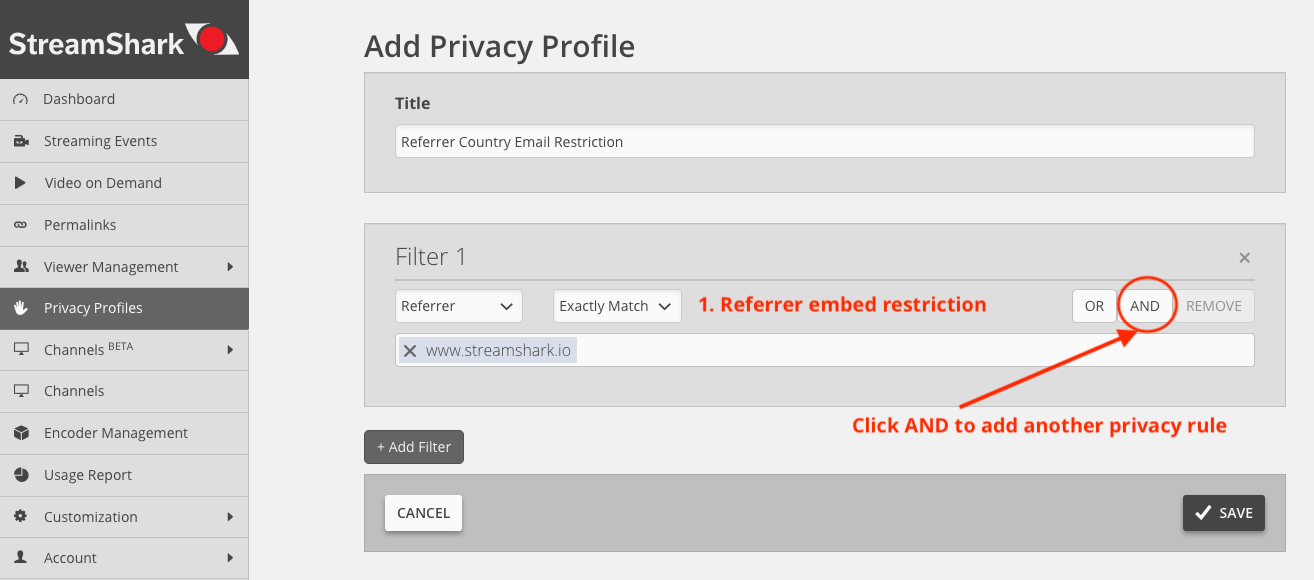Expand the Viewer Management submenu arrow
The image size is (1314, 580).
230,267
